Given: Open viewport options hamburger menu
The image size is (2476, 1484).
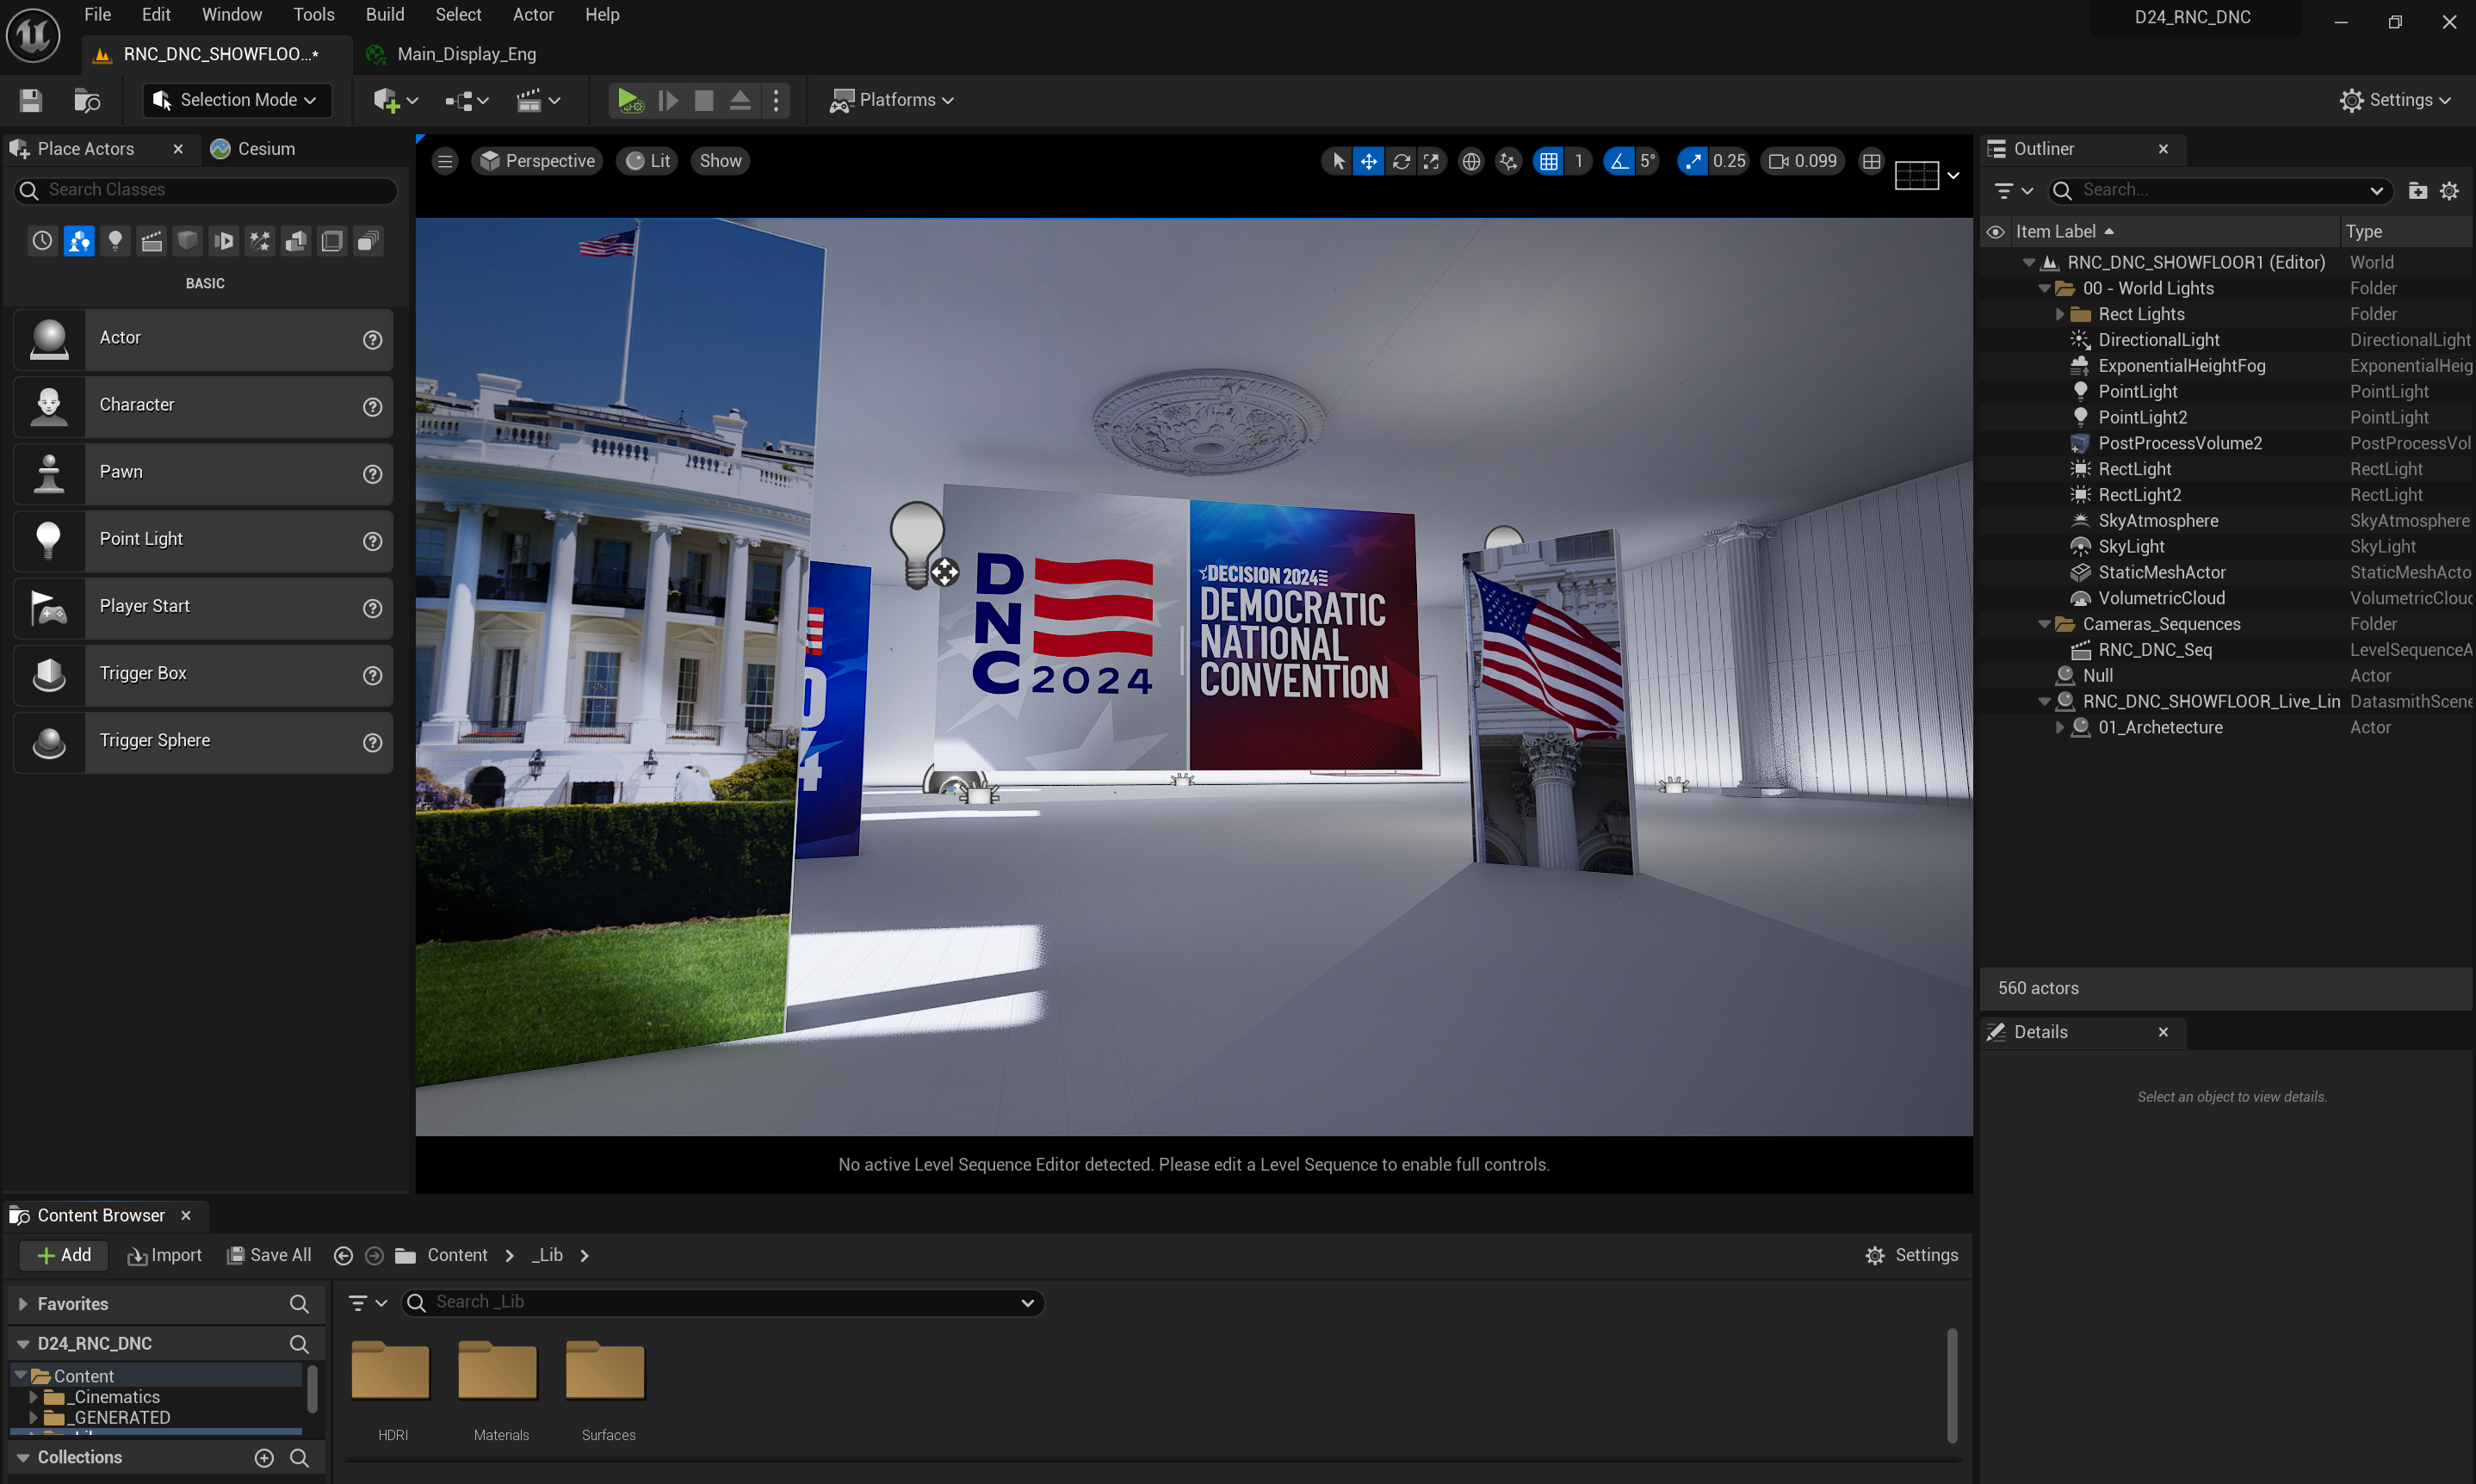Looking at the screenshot, I should click(445, 161).
